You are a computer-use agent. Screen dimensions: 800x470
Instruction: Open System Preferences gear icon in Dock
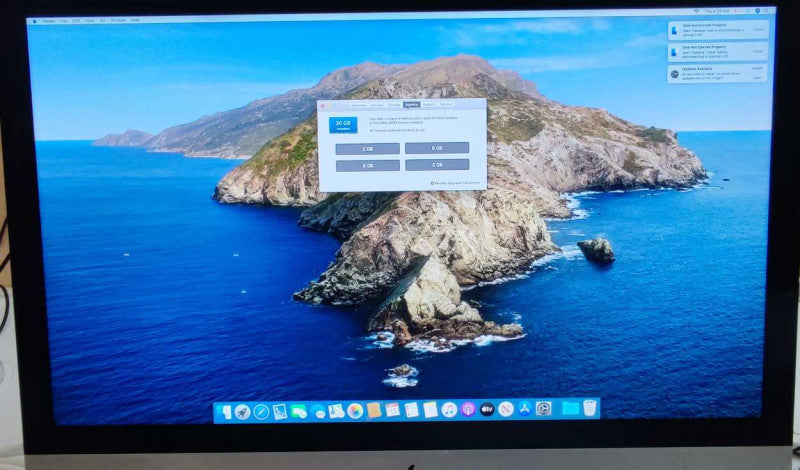point(543,408)
